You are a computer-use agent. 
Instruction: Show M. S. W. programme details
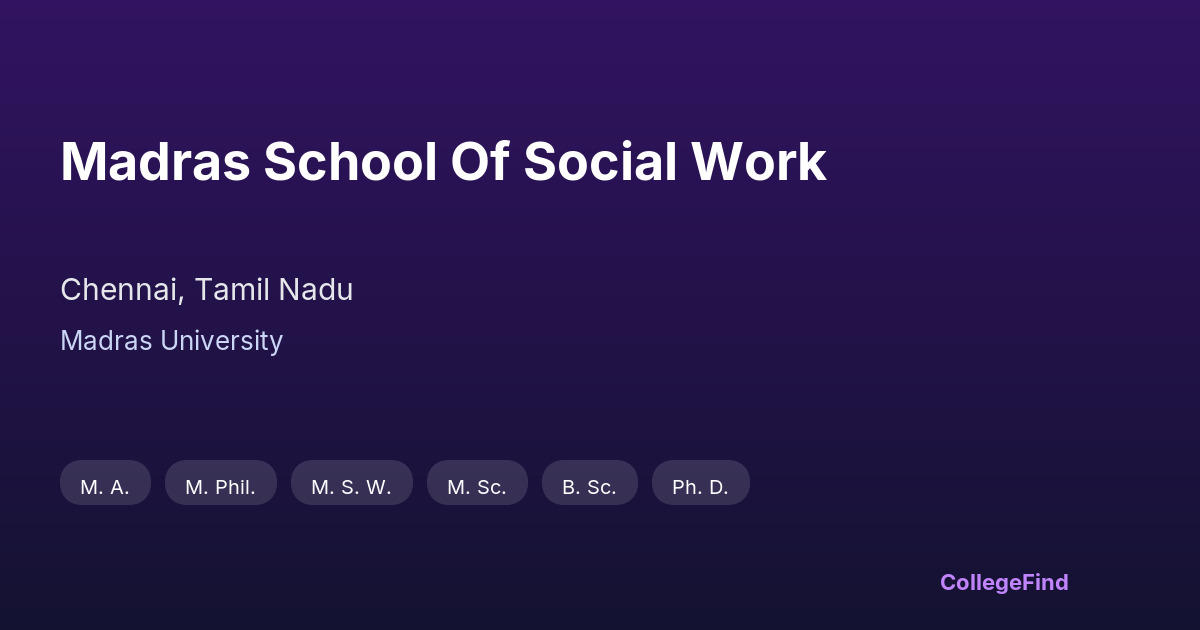[351, 487]
